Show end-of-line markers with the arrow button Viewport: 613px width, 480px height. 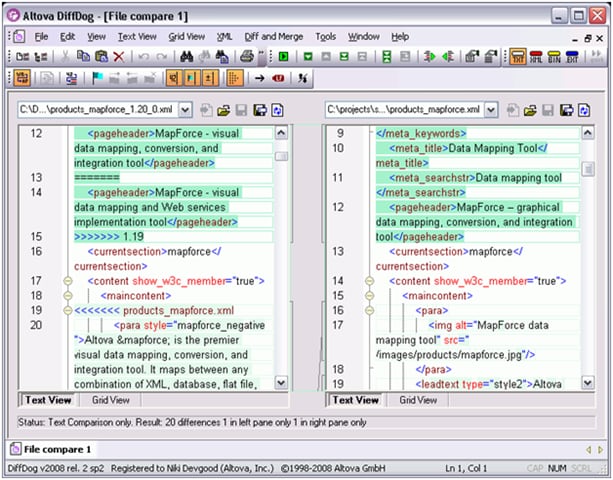tap(260, 78)
